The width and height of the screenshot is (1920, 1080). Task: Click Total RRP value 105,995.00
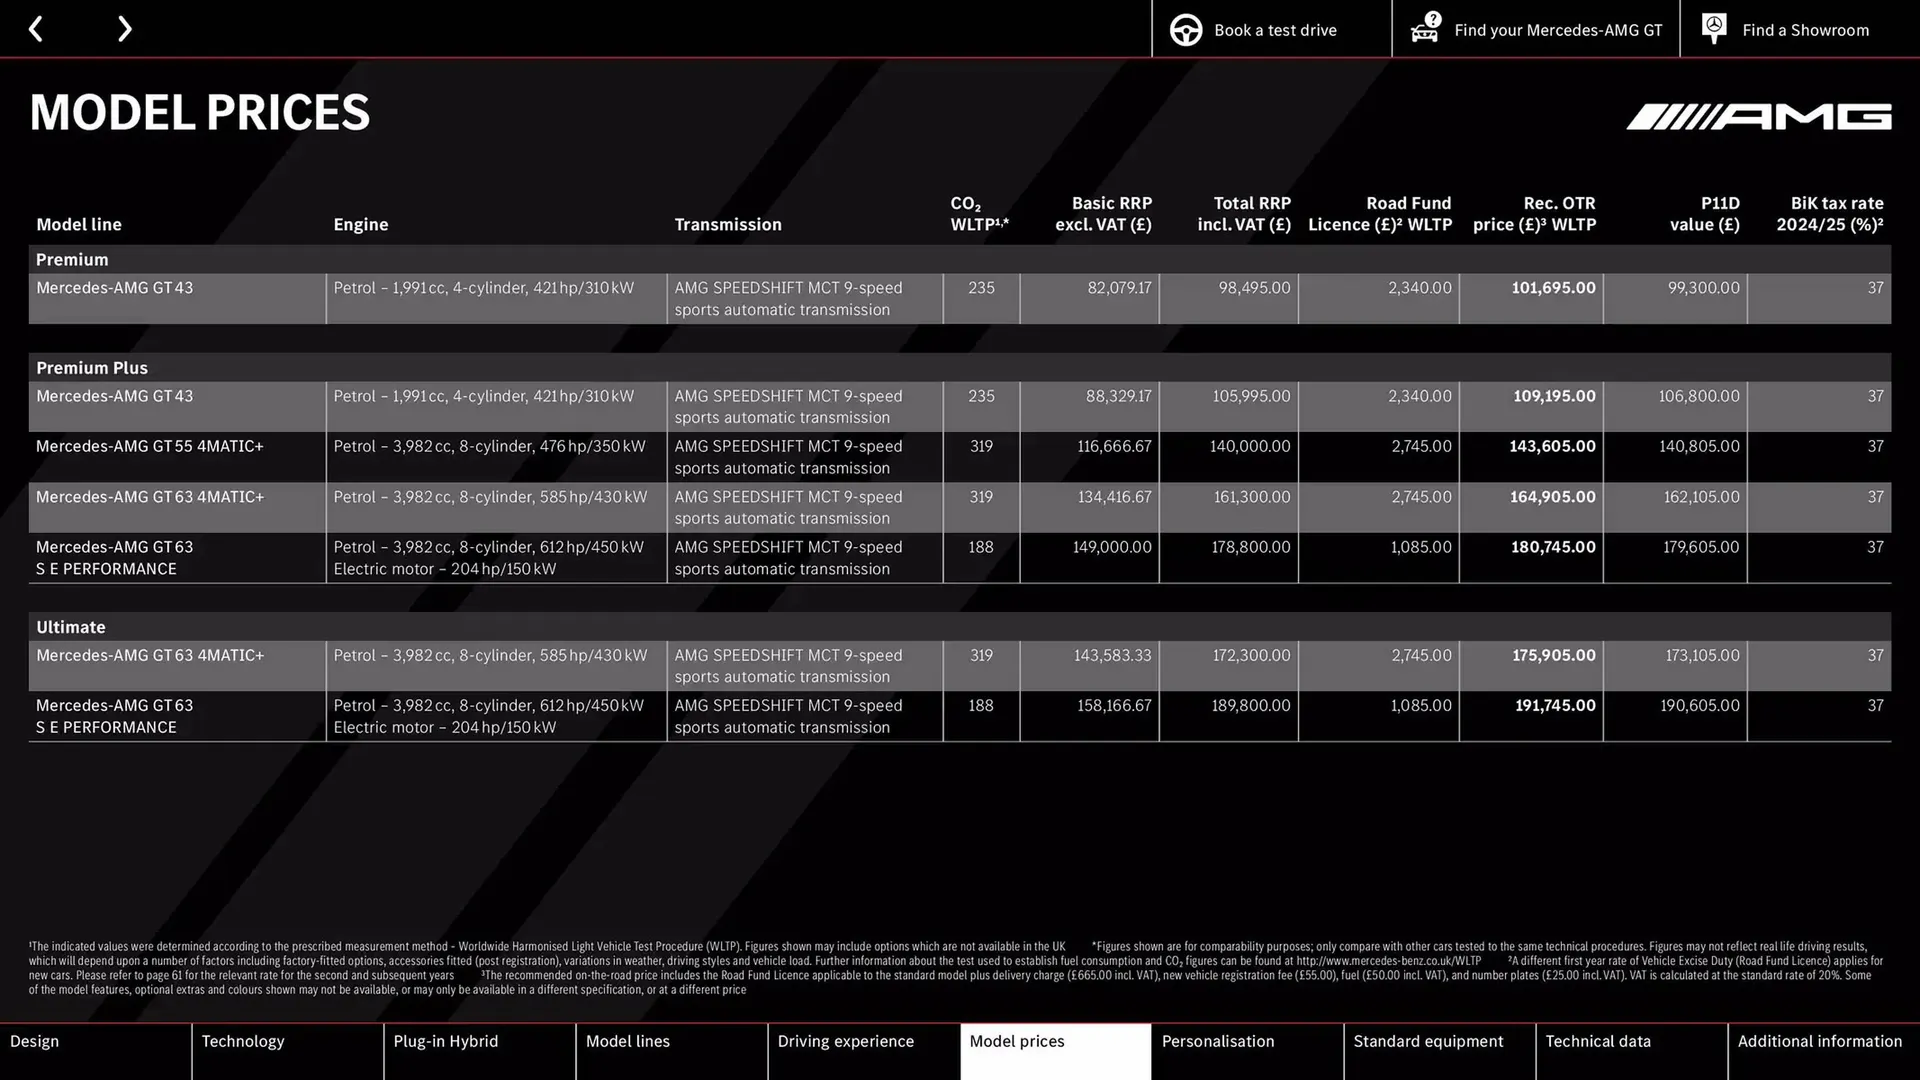pos(1252,396)
